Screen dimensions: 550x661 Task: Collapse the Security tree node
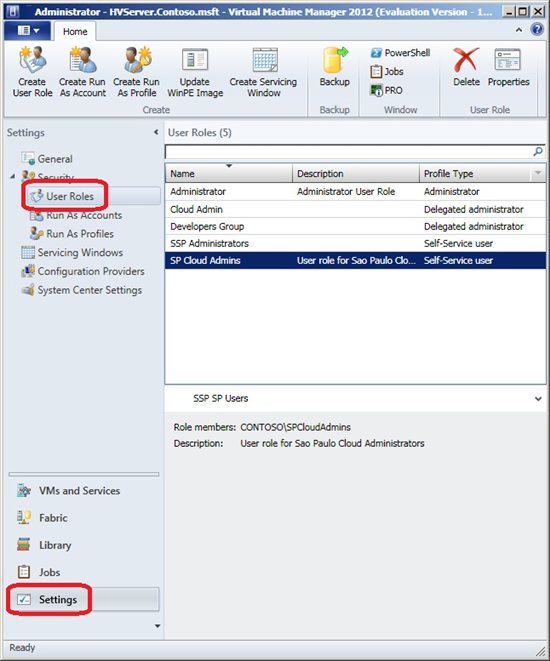(12, 176)
